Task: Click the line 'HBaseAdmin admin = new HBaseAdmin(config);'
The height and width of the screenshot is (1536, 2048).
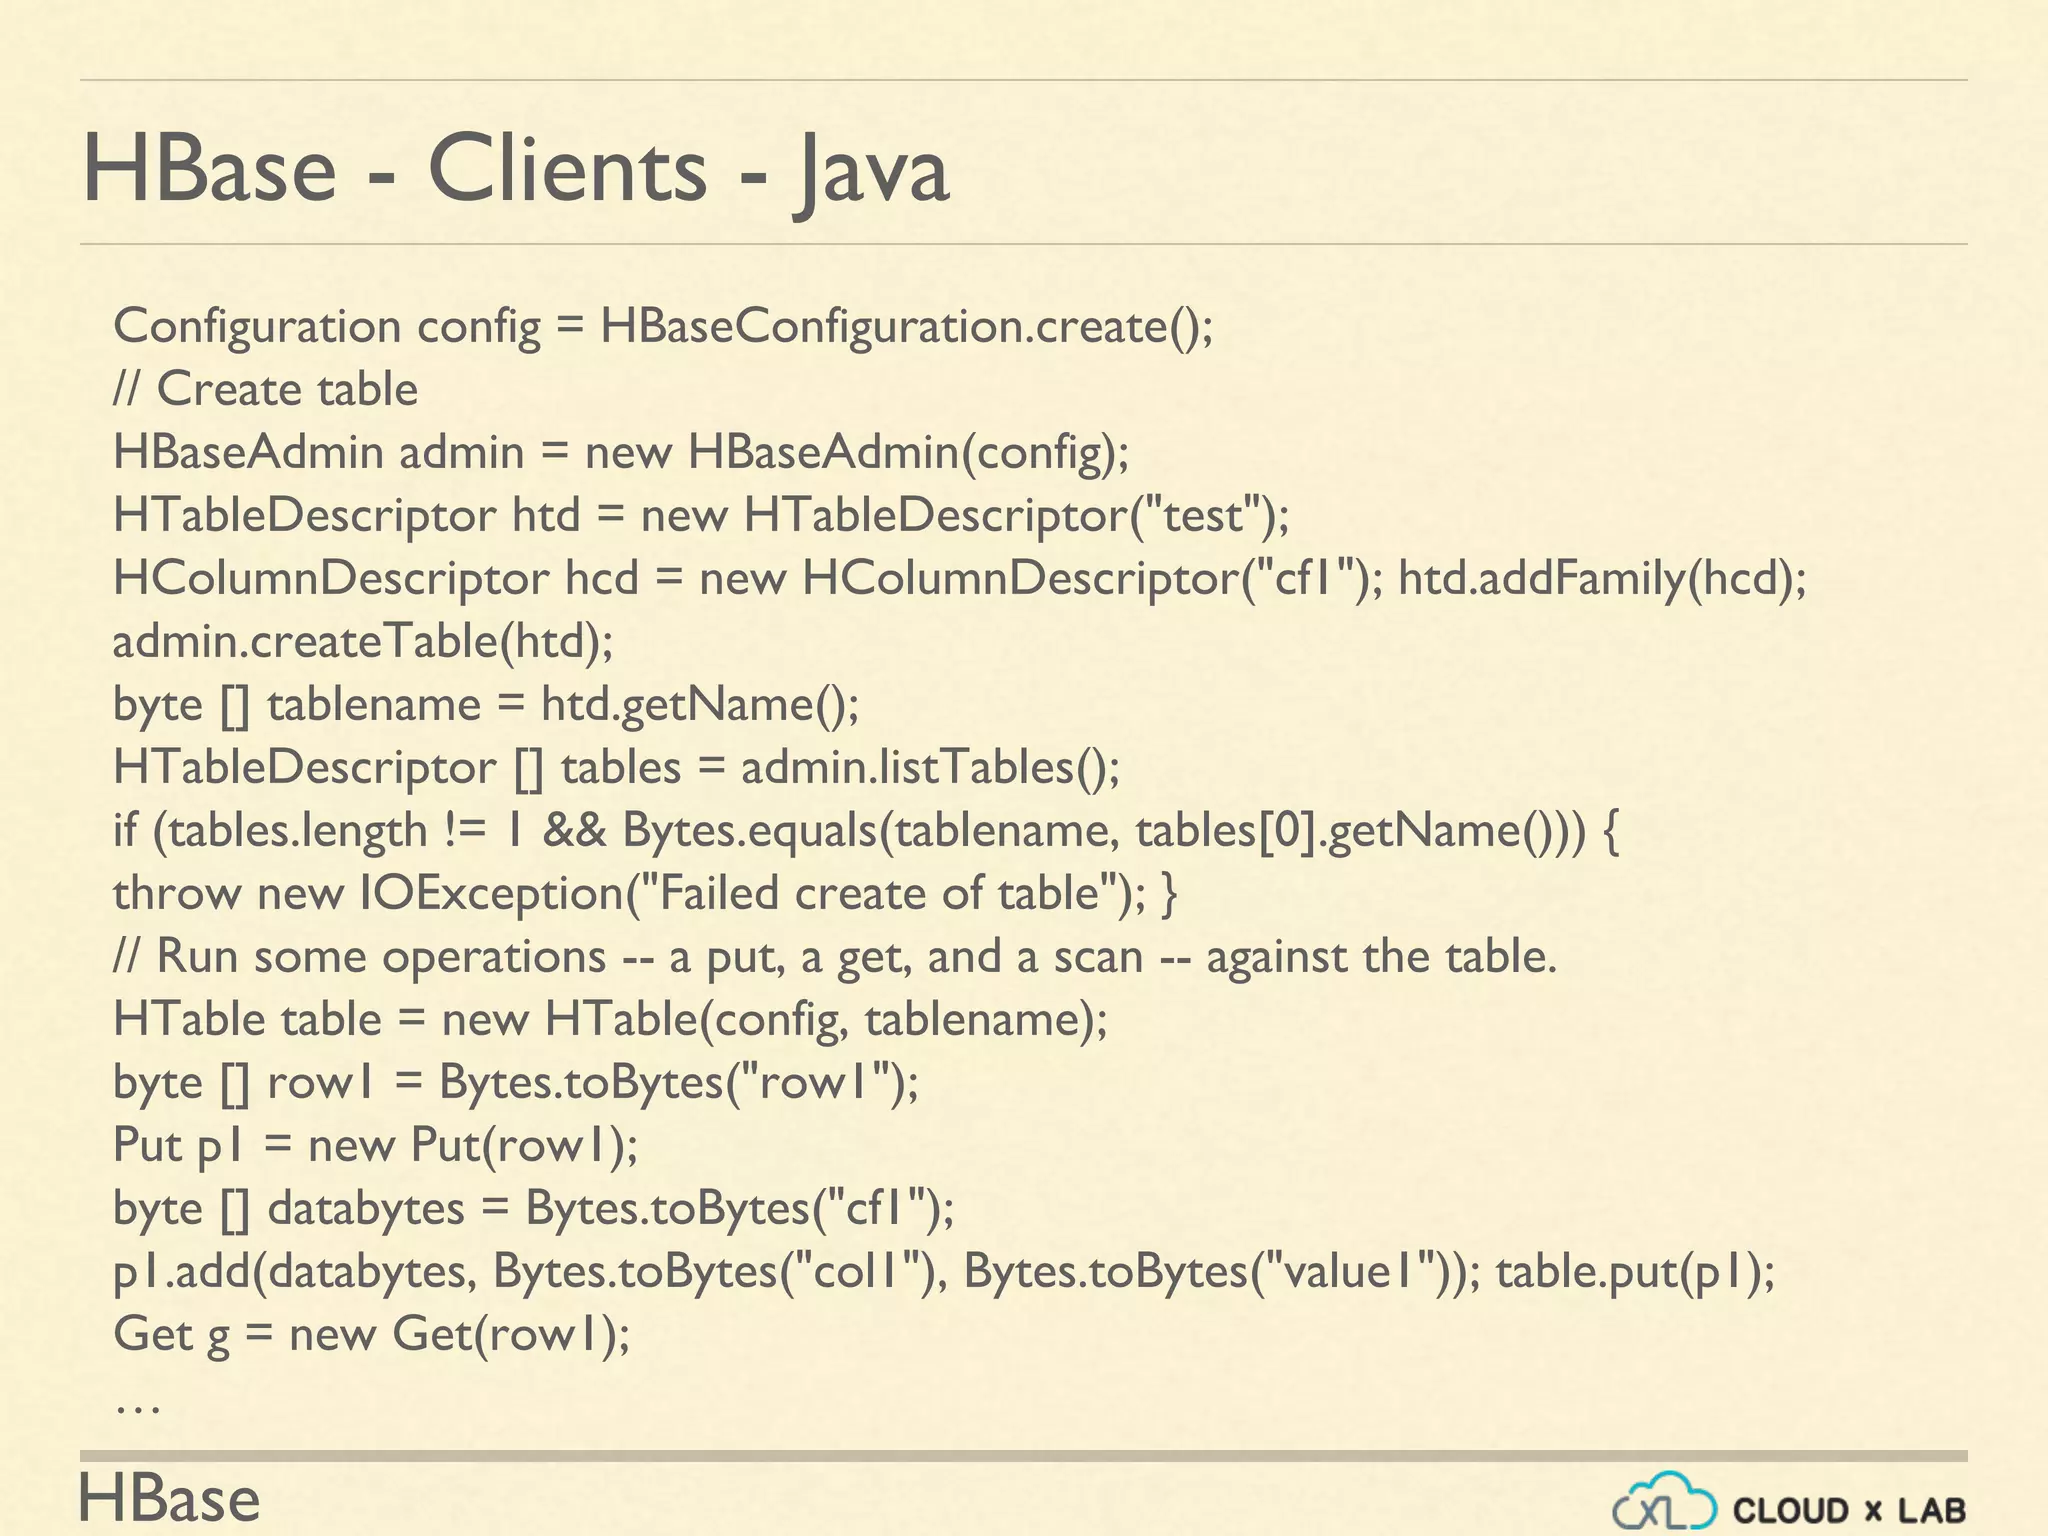Action: [x=621, y=453]
